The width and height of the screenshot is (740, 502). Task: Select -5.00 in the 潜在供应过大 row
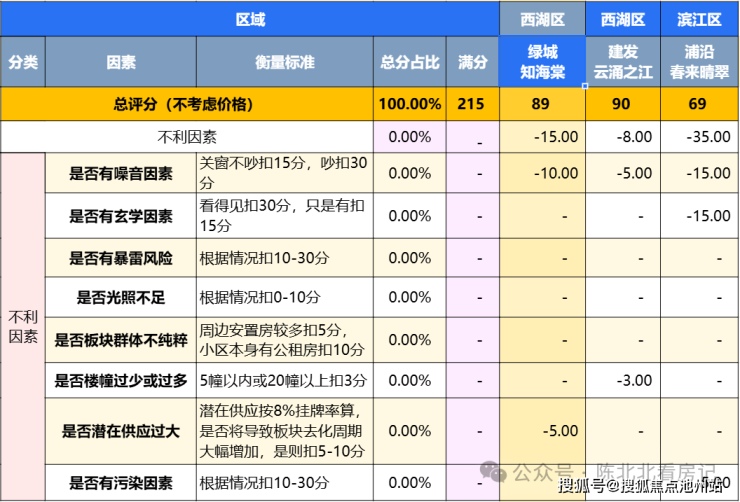542,431
